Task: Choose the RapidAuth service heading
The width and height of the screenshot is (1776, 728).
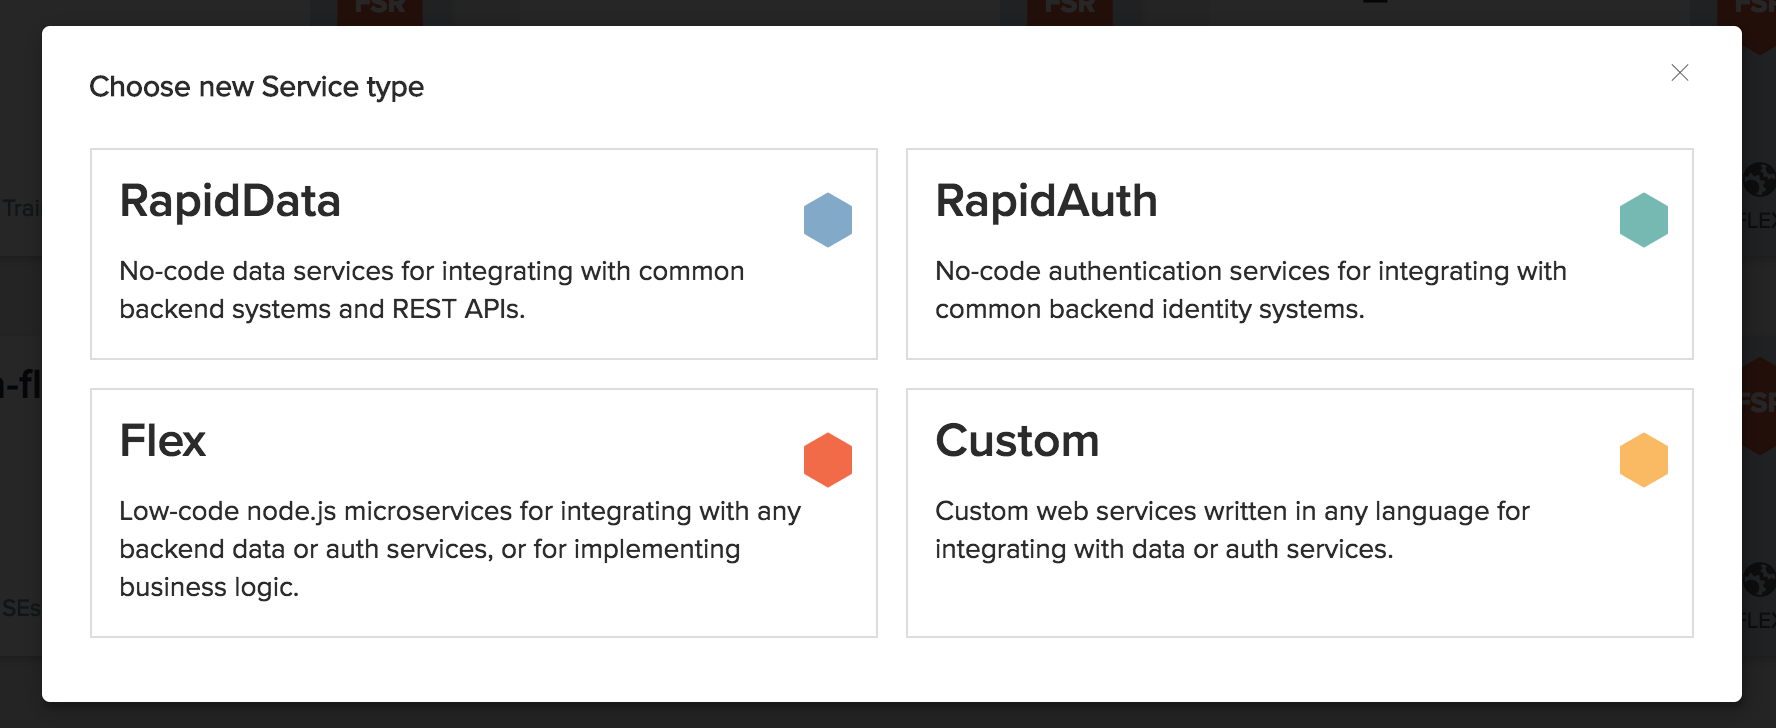Action: tap(1046, 201)
